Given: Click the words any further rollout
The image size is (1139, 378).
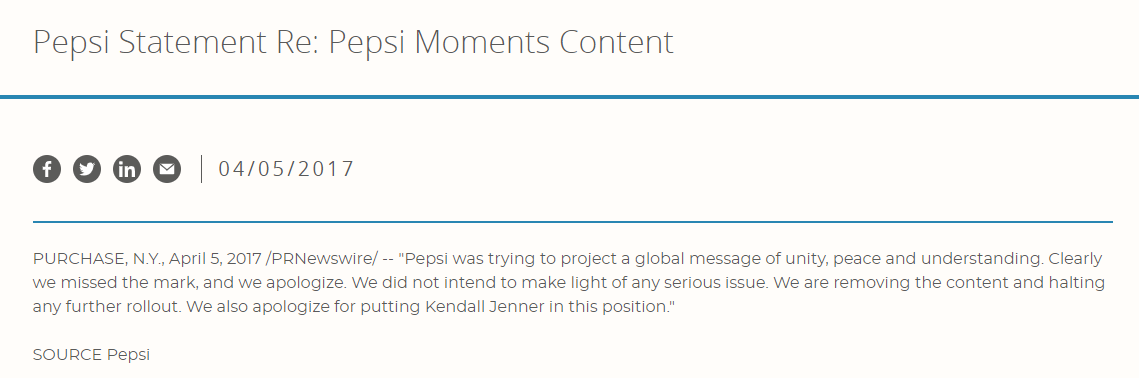Looking at the screenshot, I should [x=107, y=306].
